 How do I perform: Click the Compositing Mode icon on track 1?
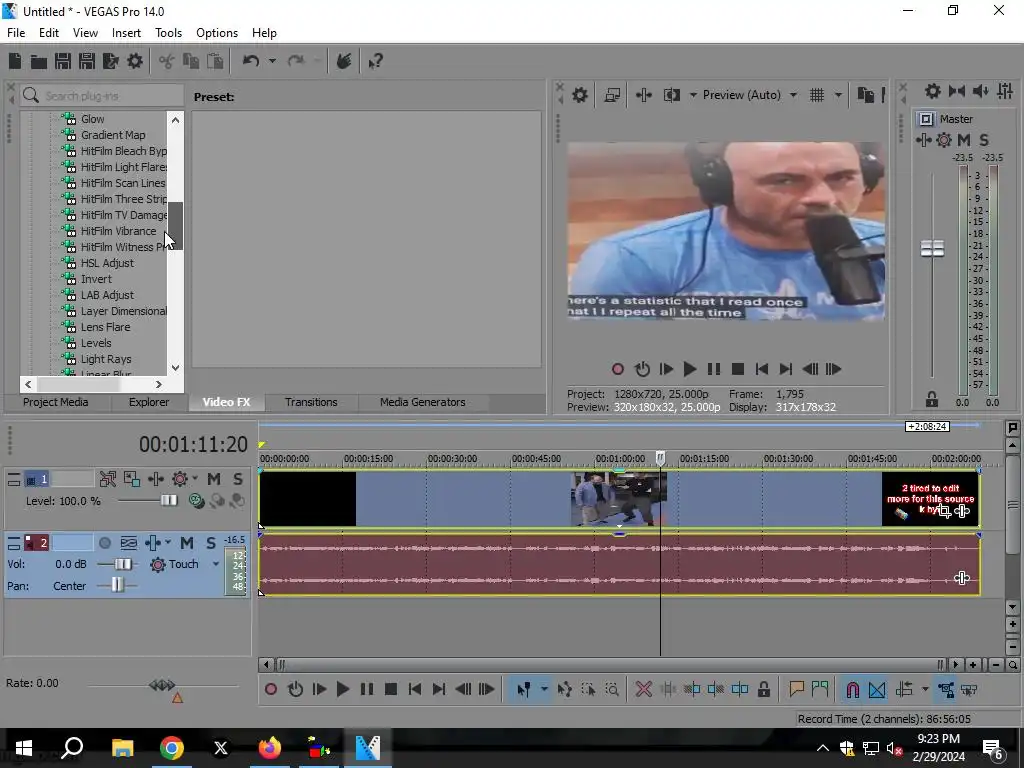click(x=197, y=500)
